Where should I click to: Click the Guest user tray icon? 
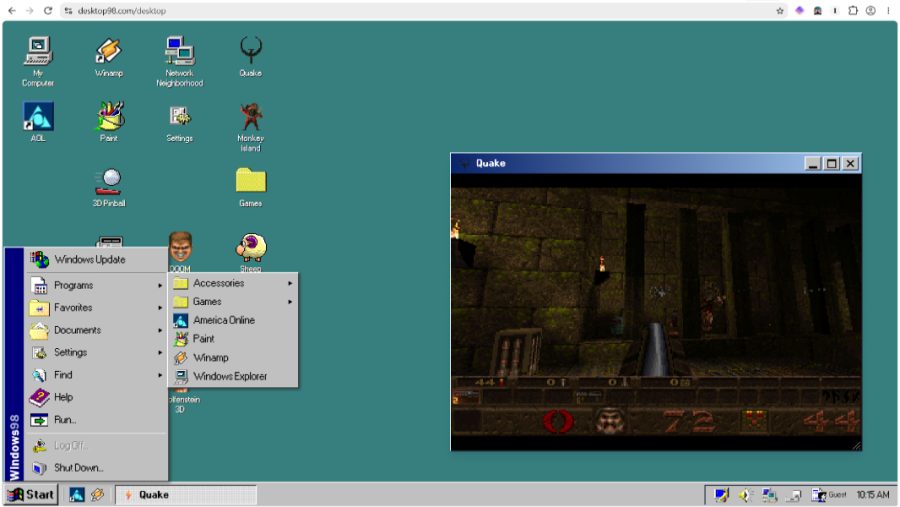pyautogui.click(x=829, y=495)
